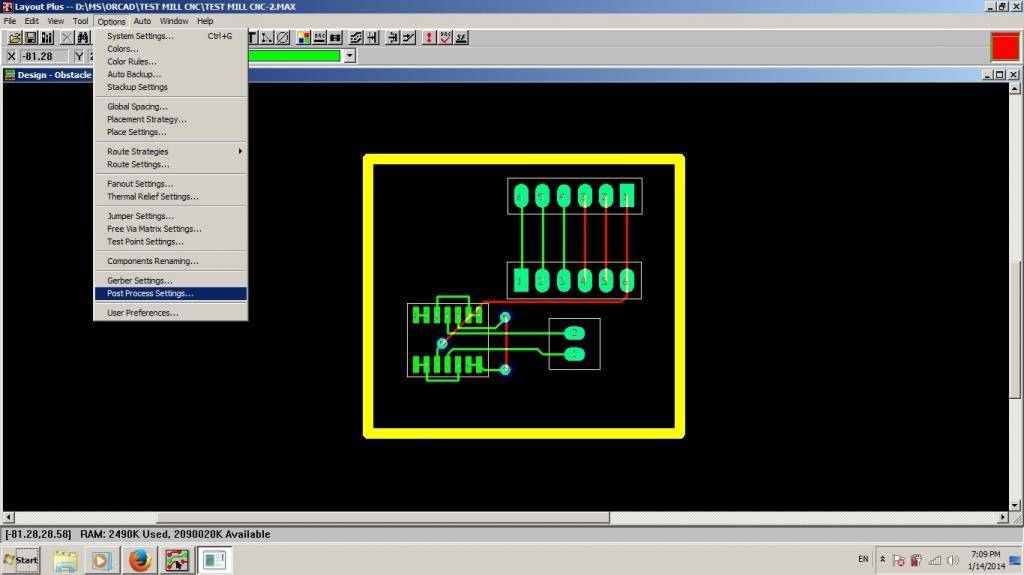This screenshot has width=1024, height=575.
Task: Choose Fanout Settings... menu entry
Action: point(170,184)
